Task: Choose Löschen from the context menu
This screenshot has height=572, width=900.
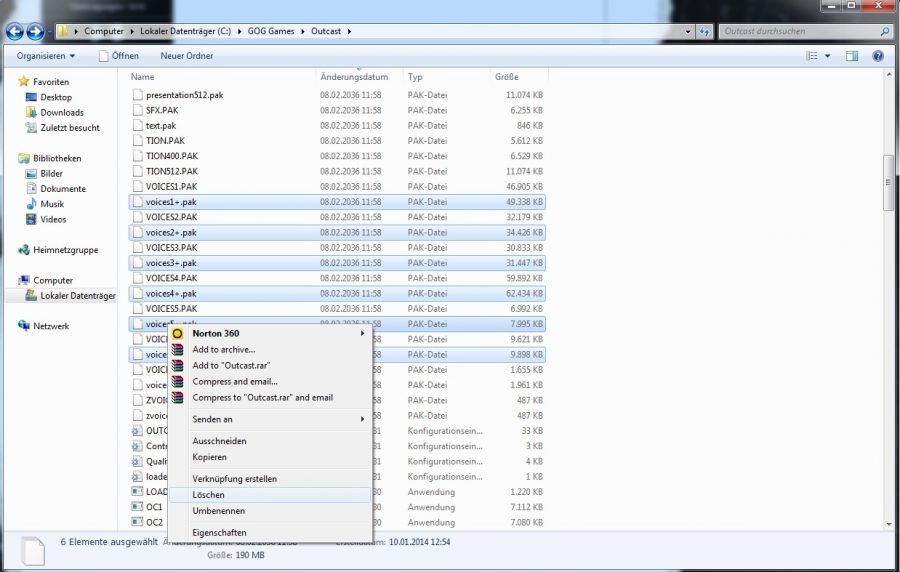Action: pos(208,495)
